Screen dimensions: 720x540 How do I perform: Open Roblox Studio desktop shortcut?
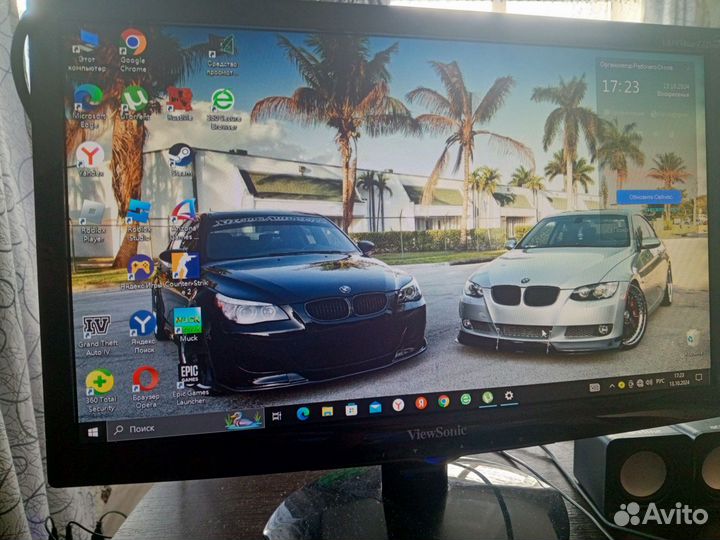click(x=138, y=213)
